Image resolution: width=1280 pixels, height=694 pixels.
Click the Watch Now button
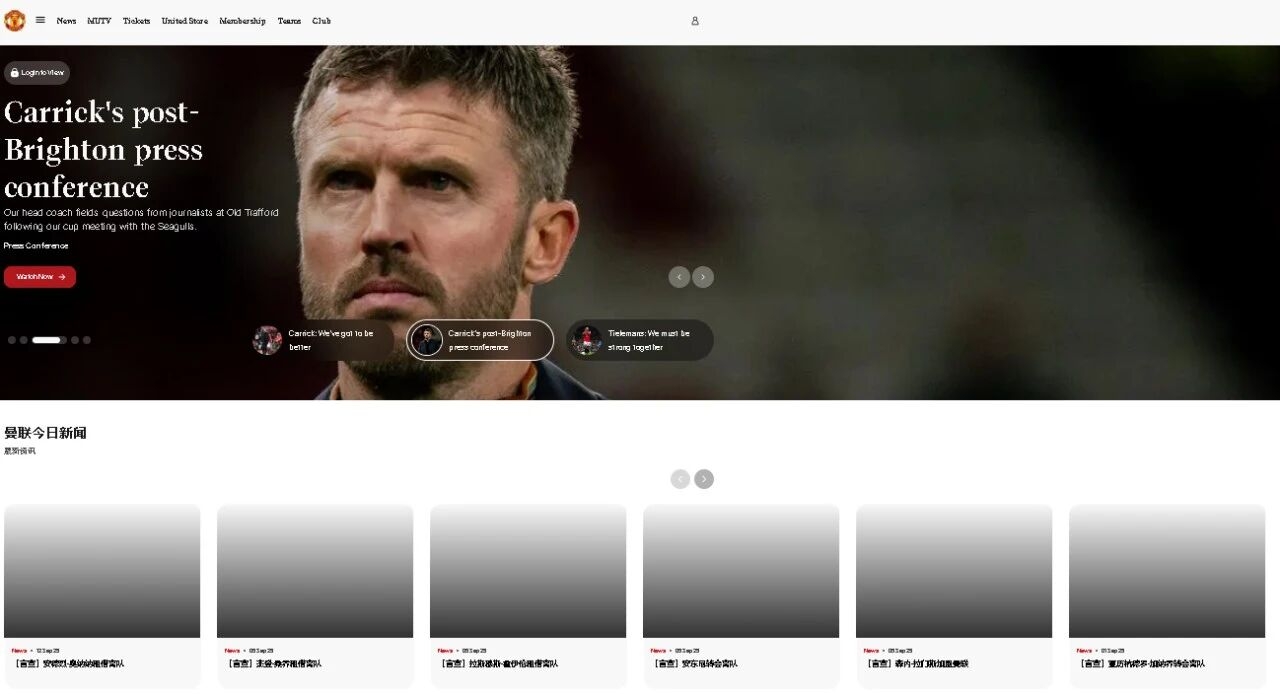coord(40,277)
